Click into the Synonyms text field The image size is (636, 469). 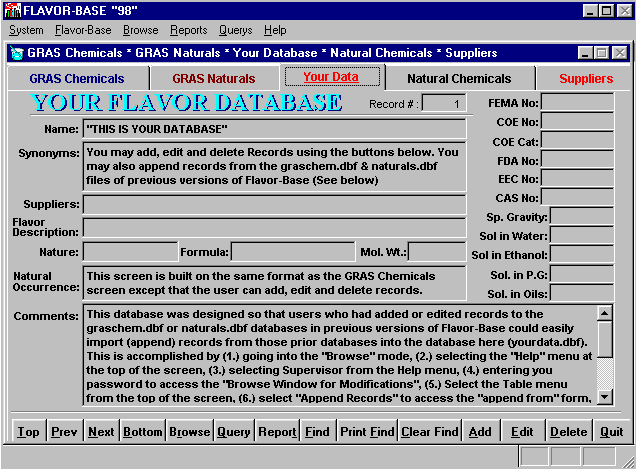tap(275, 166)
